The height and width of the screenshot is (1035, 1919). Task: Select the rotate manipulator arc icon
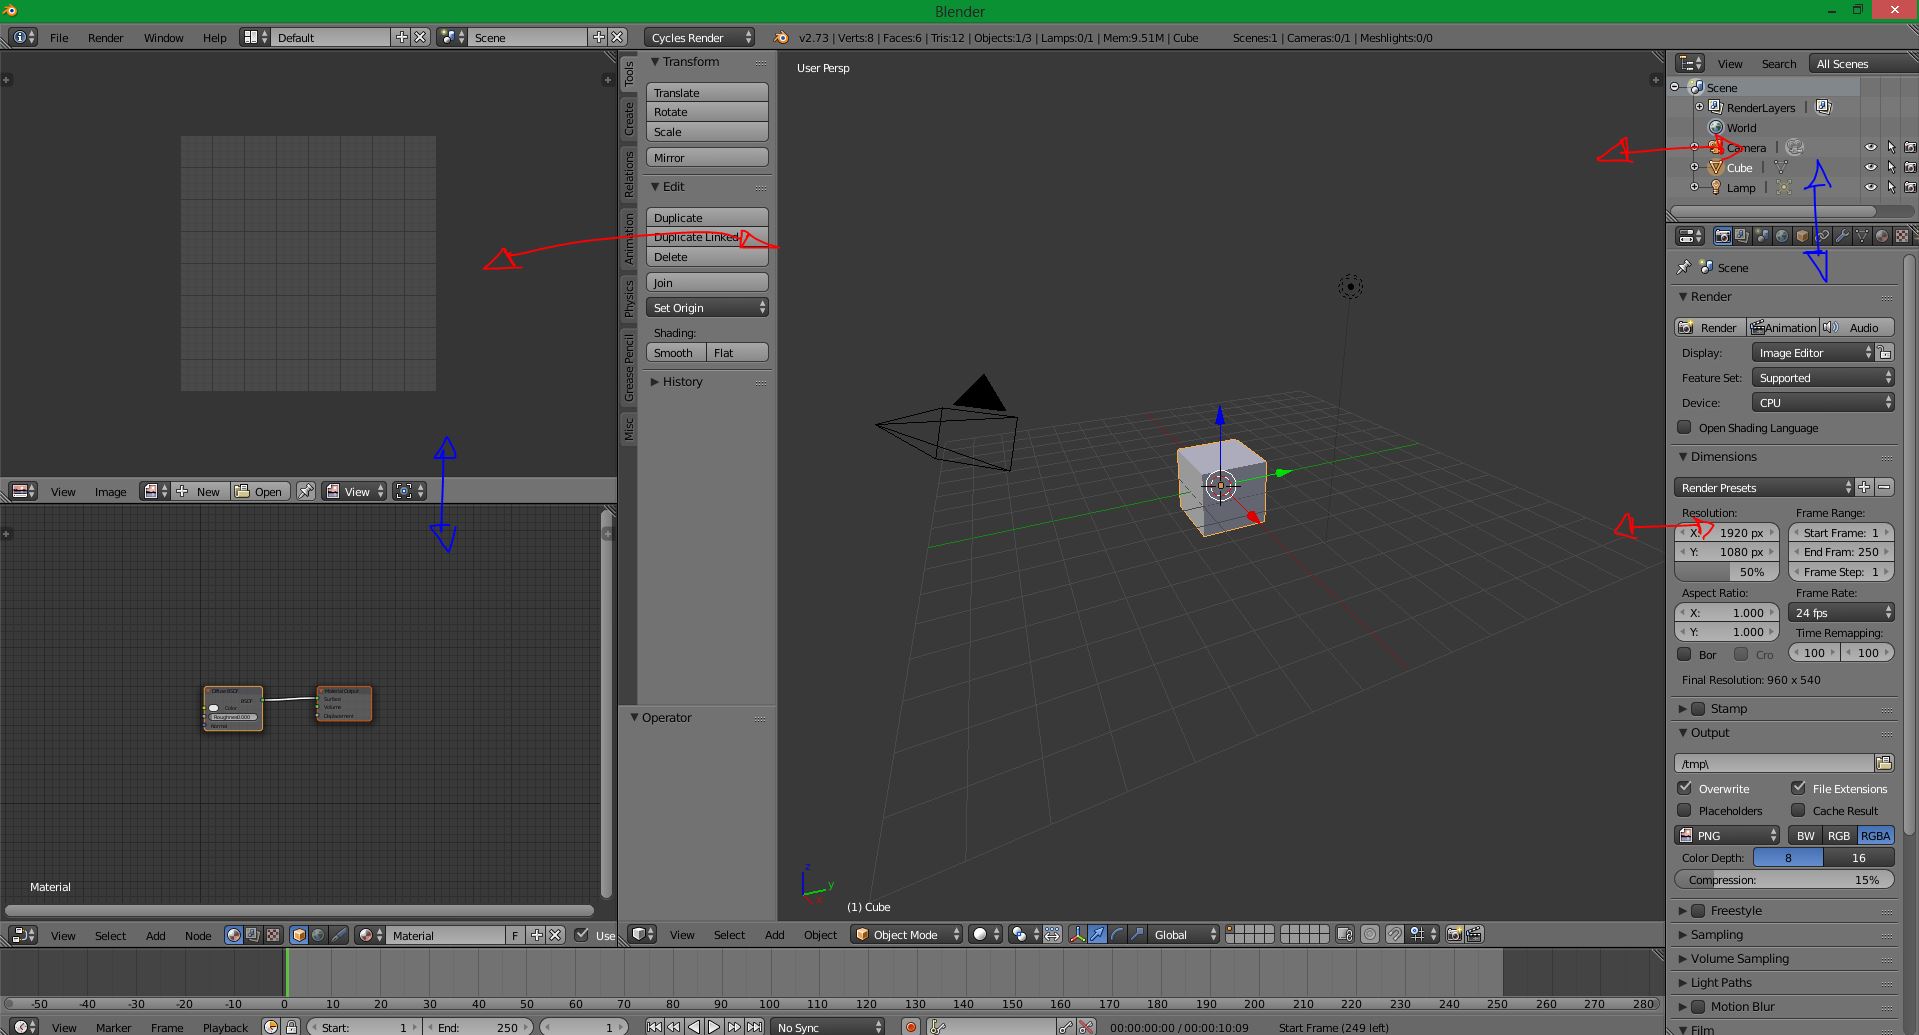[1117, 934]
